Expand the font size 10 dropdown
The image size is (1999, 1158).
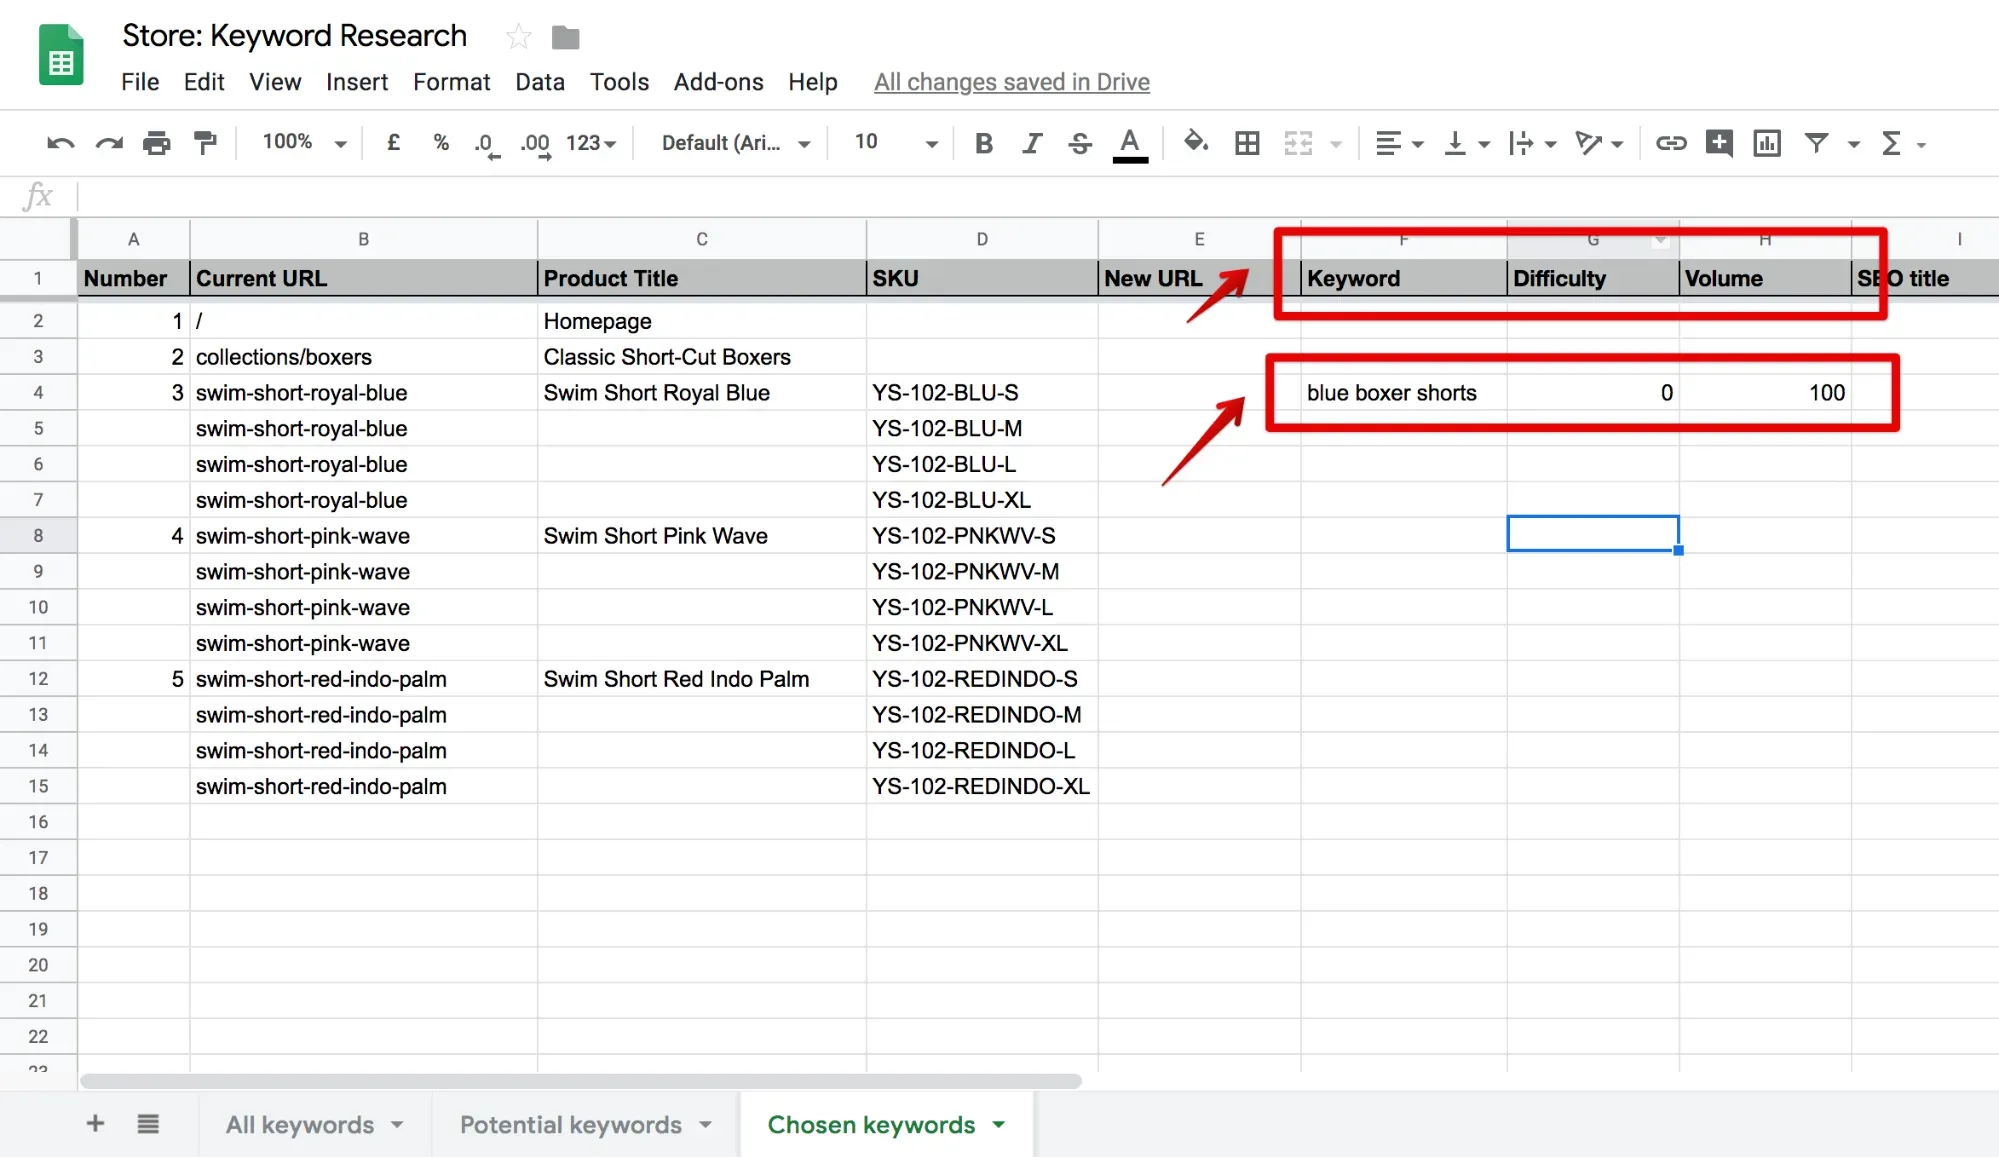click(896, 143)
